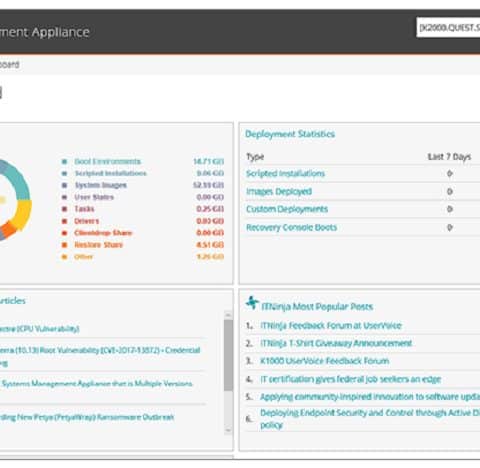Viewport: 480px width, 468px height.
Task: Click the Drivers size value
Action: tap(210, 221)
